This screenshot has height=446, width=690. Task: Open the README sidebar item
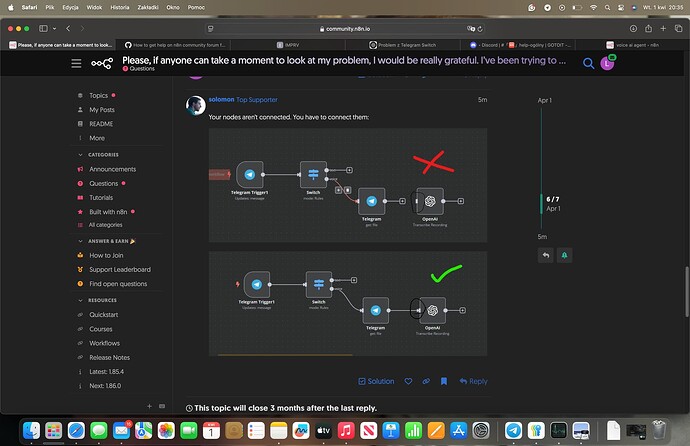[x=101, y=124]
